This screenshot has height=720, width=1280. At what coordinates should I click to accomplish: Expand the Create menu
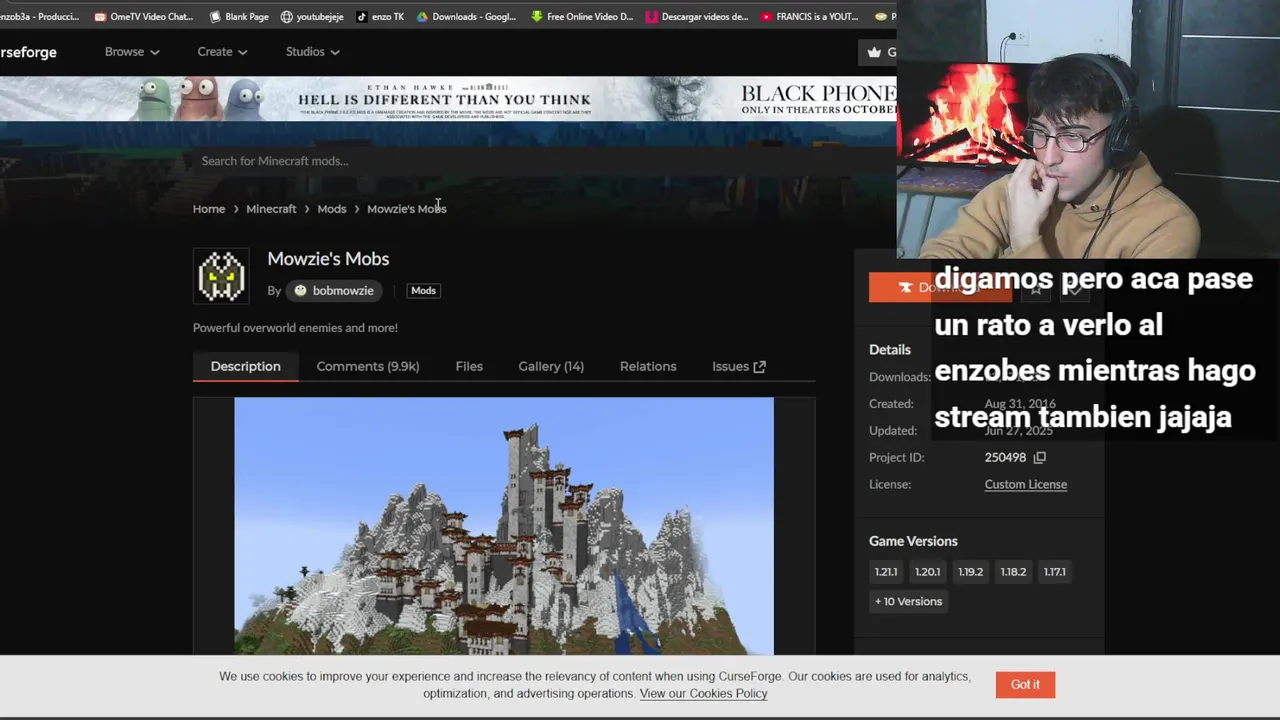(222, 52)
